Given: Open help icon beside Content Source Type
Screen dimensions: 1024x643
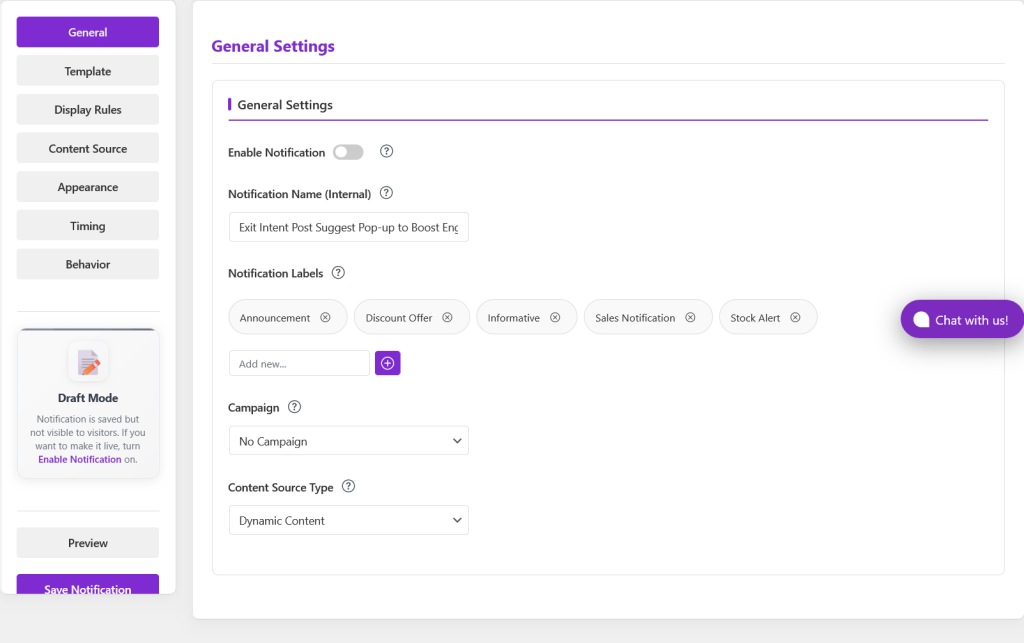Looking at the screenshot, I should [349, 486].
